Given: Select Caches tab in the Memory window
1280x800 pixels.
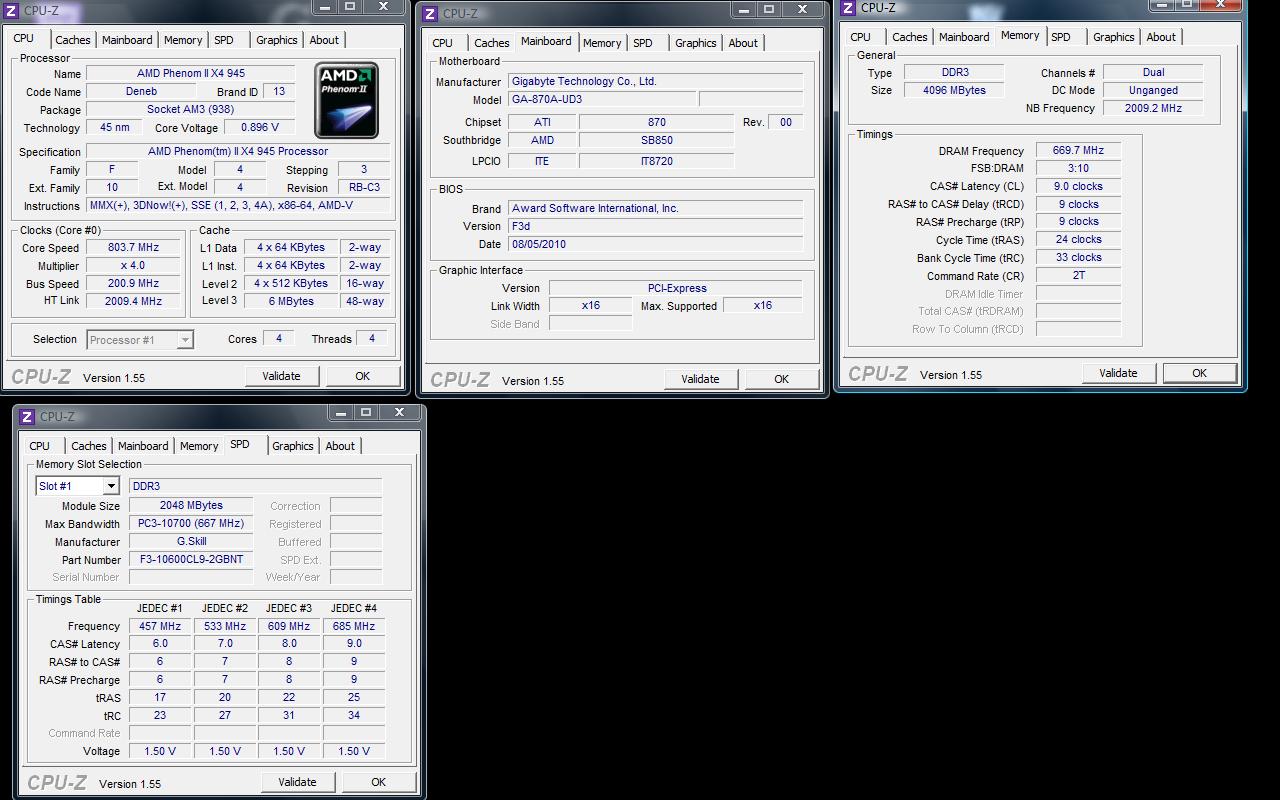Looking at the screenshot, I should [910, 37].
